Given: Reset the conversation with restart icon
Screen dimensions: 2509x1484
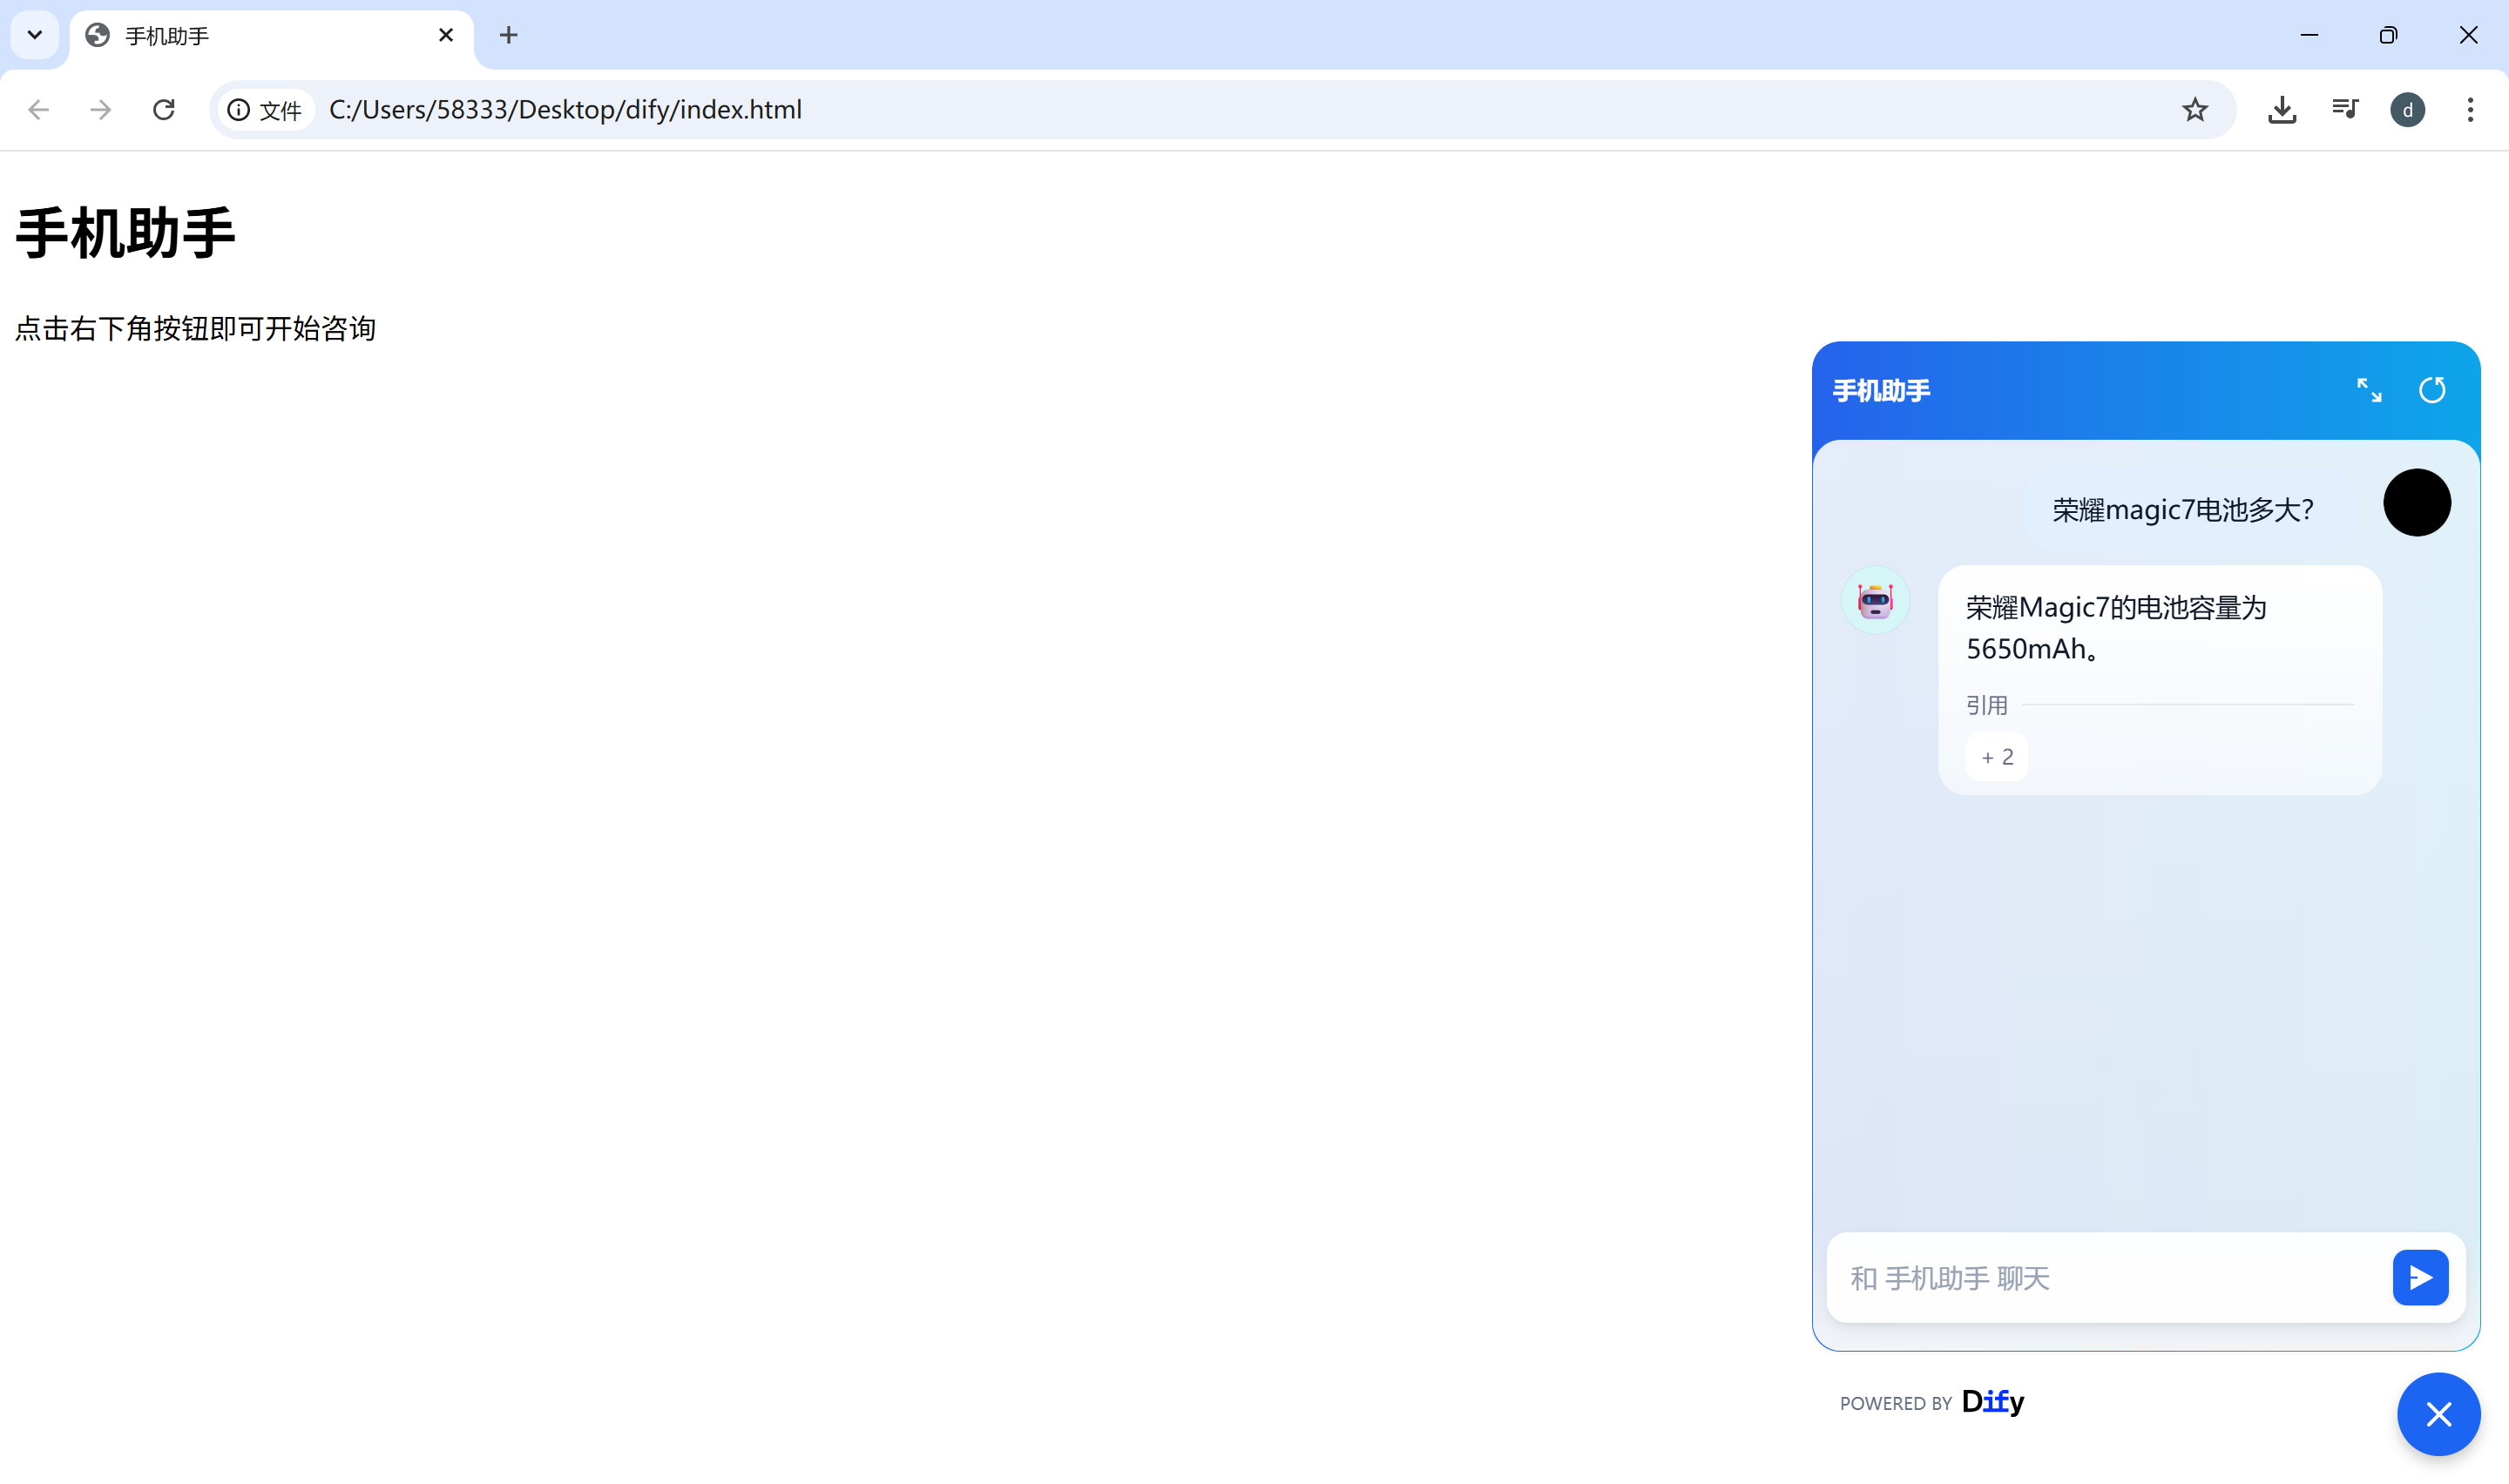Looking at the screenshot, I should click(2431, 390).
